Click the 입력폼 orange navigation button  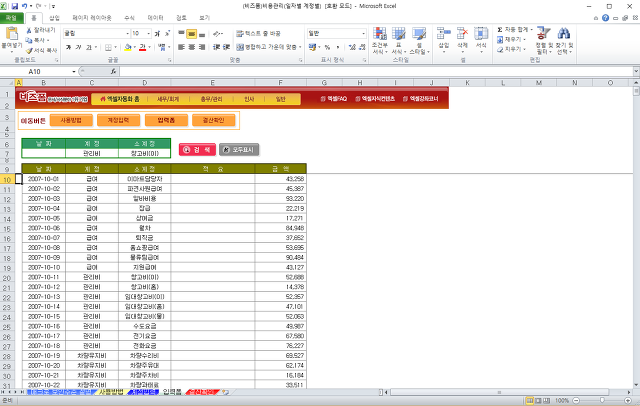(x=166, y=120)
